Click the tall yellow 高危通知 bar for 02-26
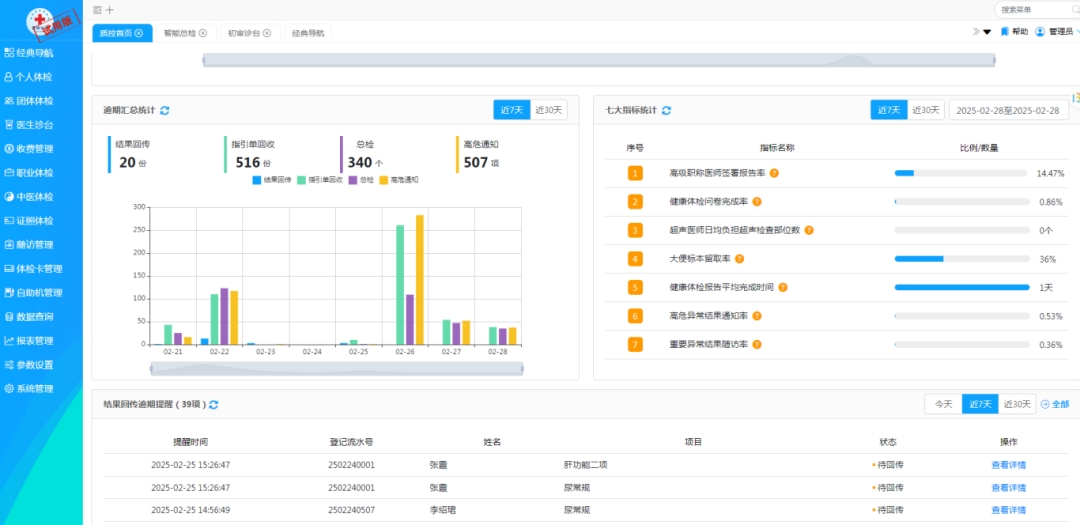This screenshot has width=1080, height=525. click(419, 280)
